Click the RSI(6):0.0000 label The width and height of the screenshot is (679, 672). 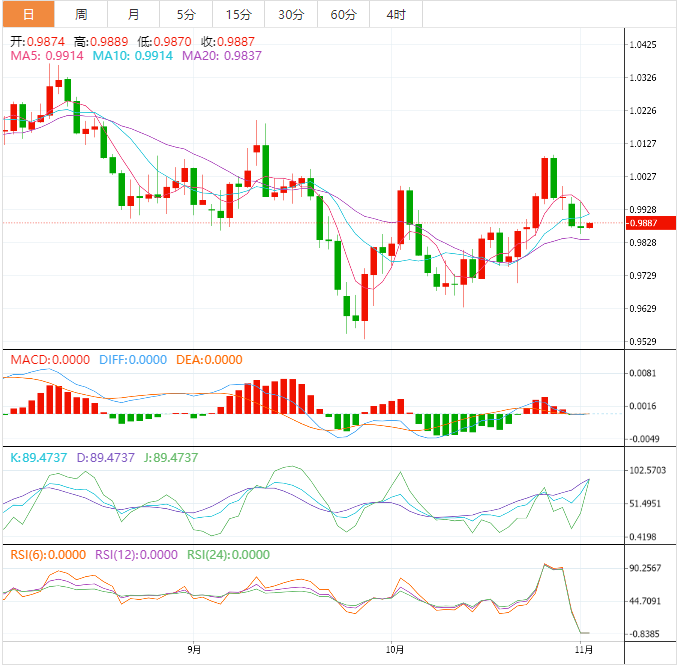pos(48,555)
